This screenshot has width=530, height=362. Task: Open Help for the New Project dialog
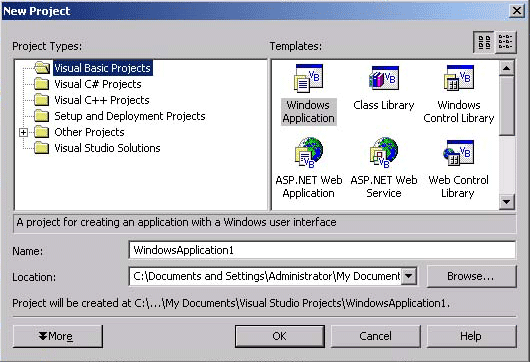tap(471, 336)
